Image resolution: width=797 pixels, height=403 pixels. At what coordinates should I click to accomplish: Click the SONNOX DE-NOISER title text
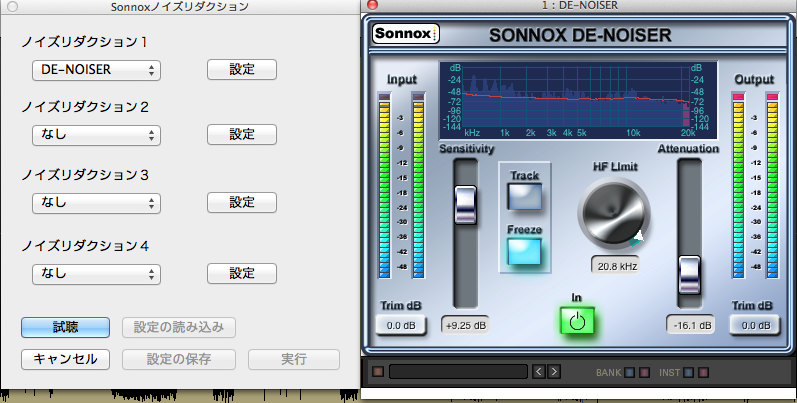(580, 35)
